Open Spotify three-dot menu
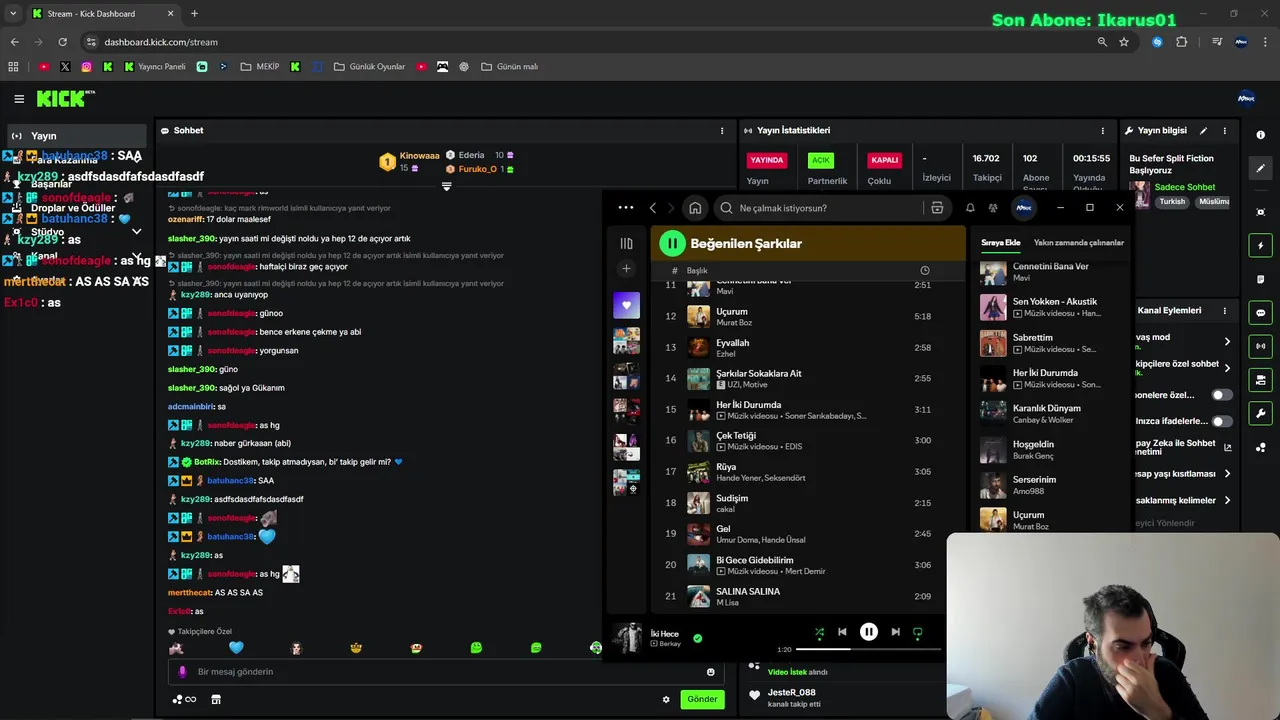 coord(626,208)
